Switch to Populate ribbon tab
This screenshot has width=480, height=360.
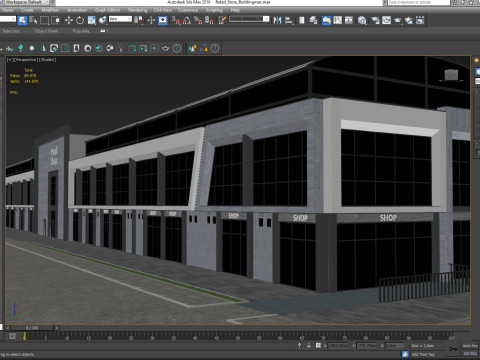tap(81, 31)
